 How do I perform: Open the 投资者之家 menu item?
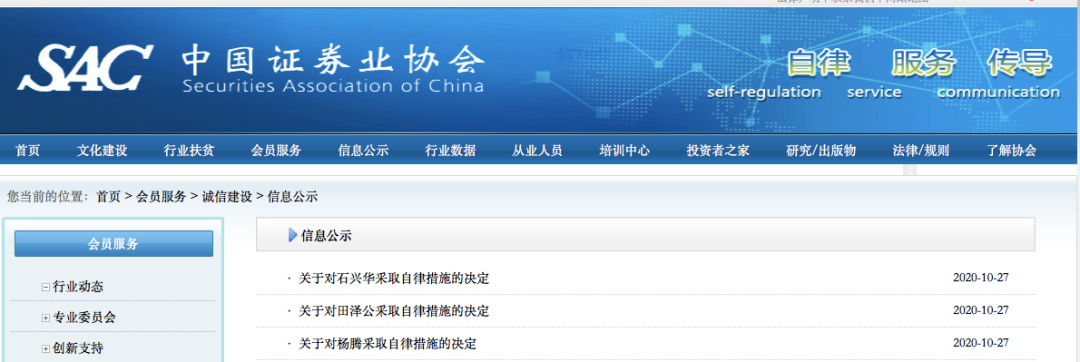718,151
